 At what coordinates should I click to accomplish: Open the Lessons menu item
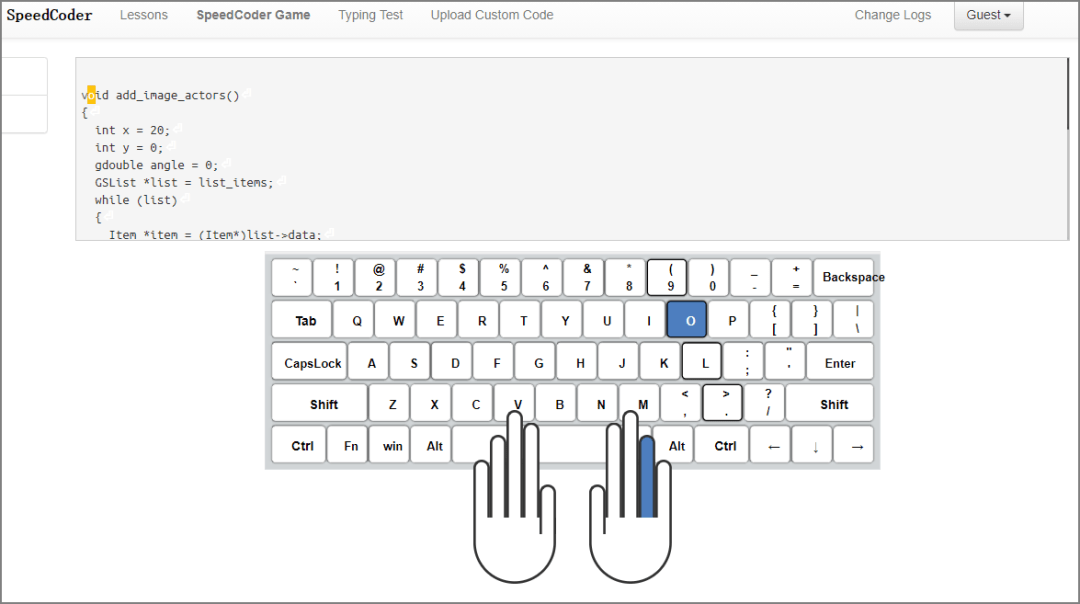point(144,15)
